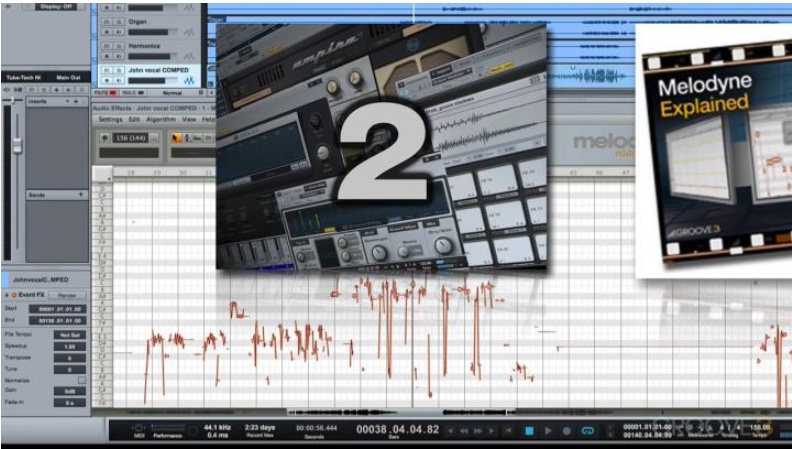
Task: Add a send with the Sends plus icon
Action: [x=80, y=194]
